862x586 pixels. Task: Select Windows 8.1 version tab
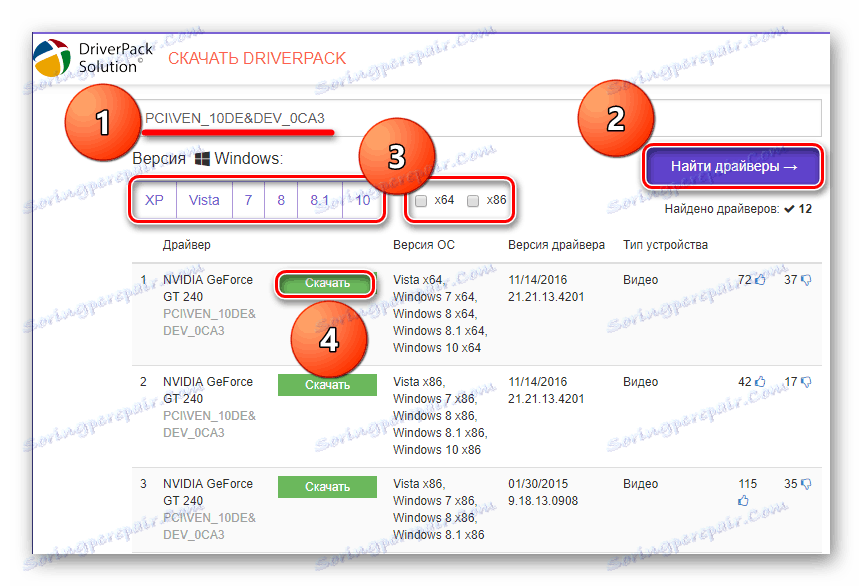point(319,200)
